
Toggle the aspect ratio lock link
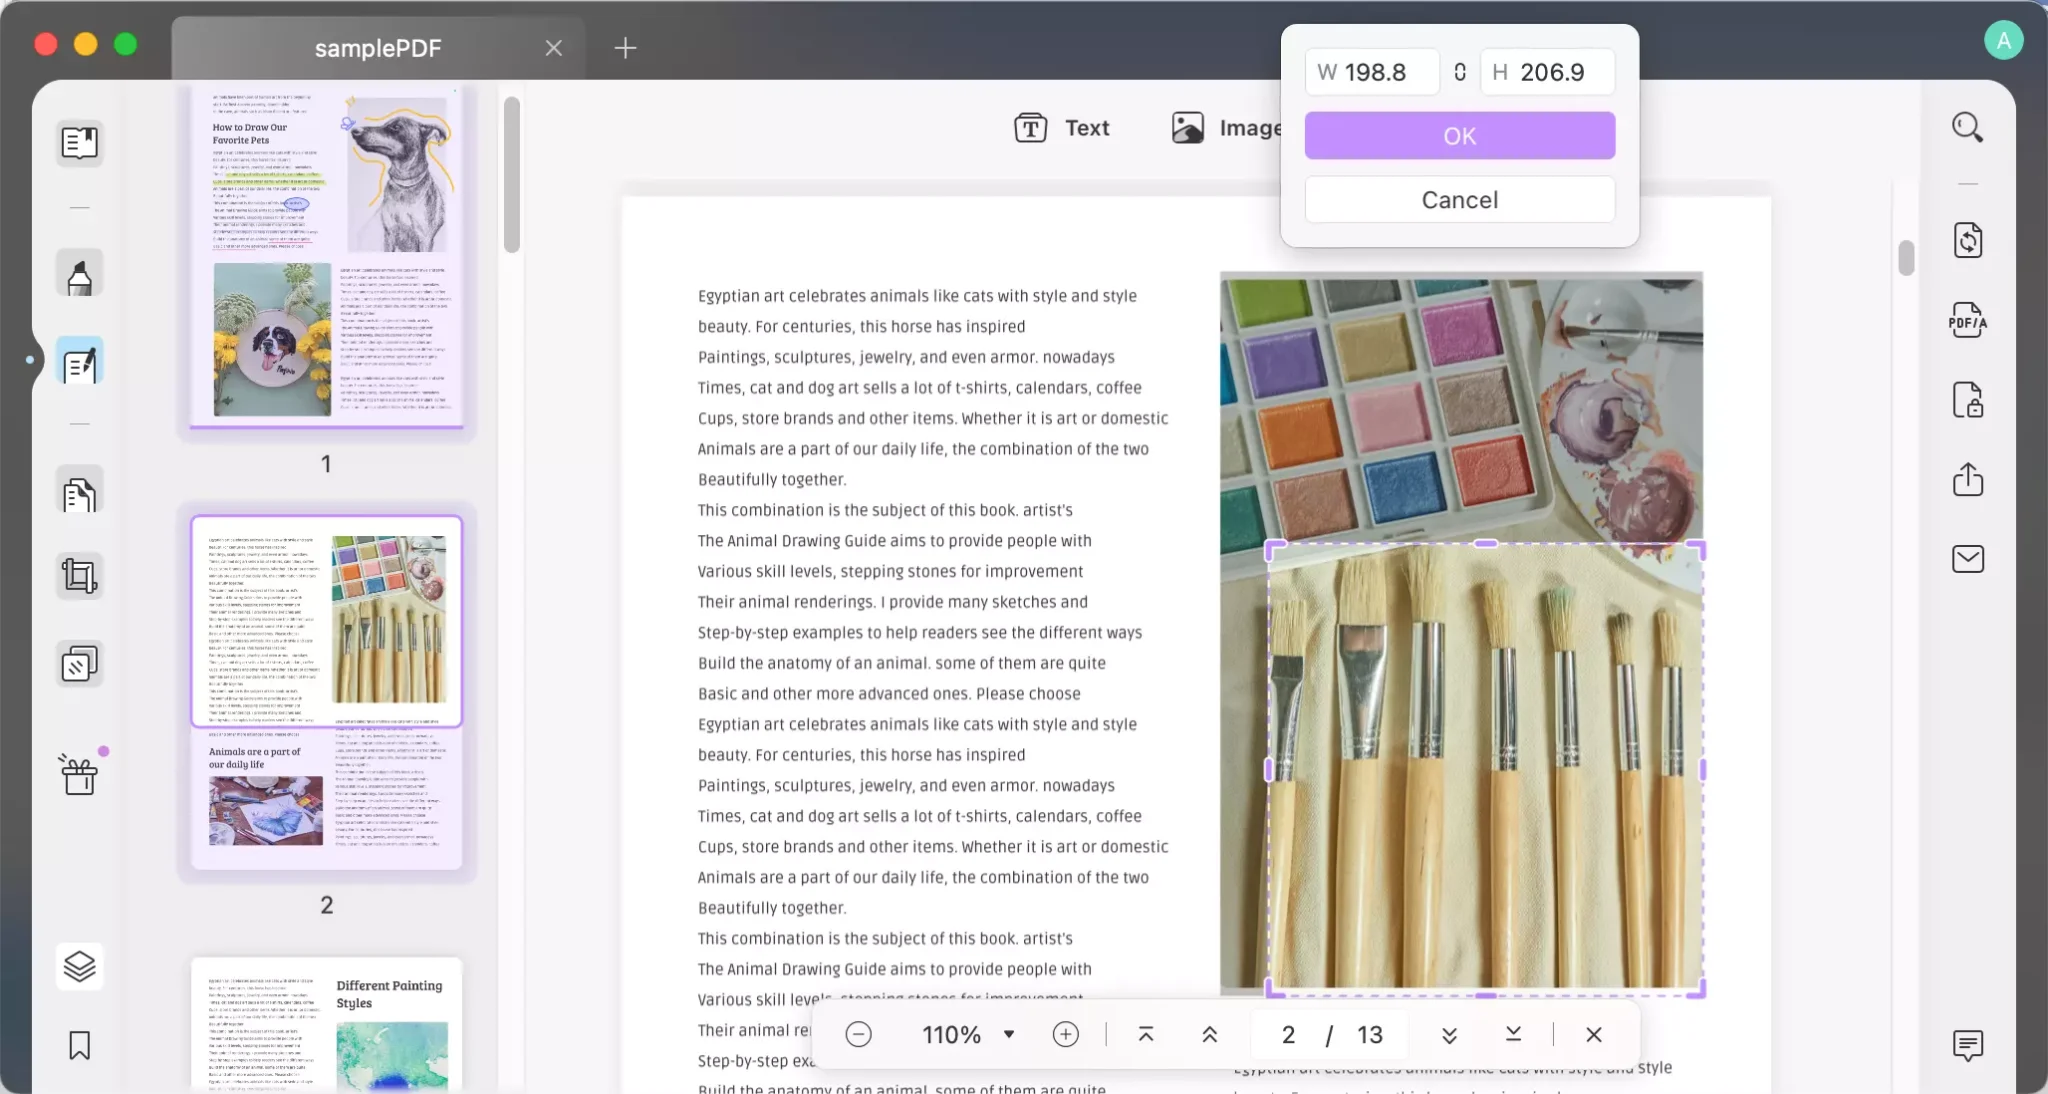point(1460,72)
